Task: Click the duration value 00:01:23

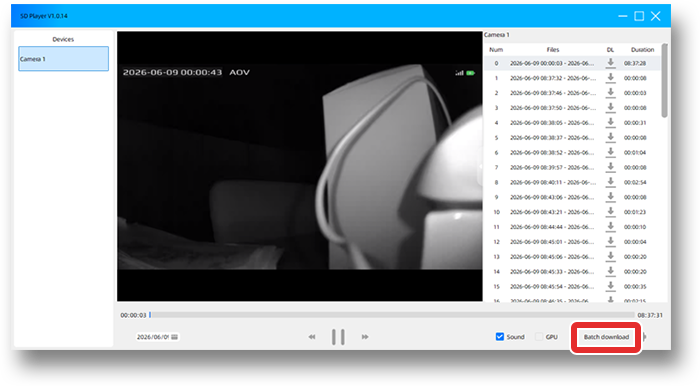Action: (635, 212)
